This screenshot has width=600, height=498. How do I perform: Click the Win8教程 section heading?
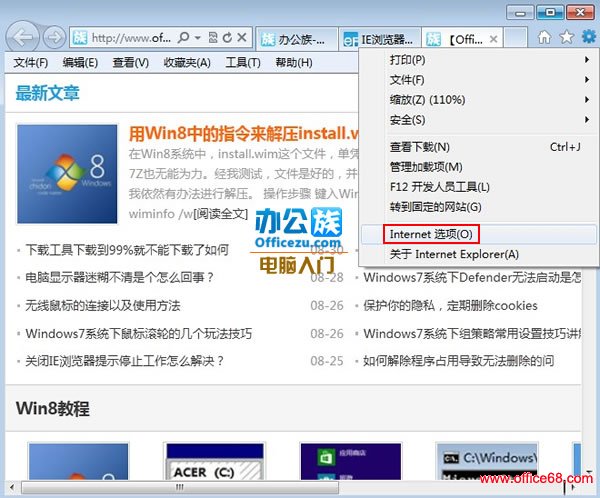53,408
